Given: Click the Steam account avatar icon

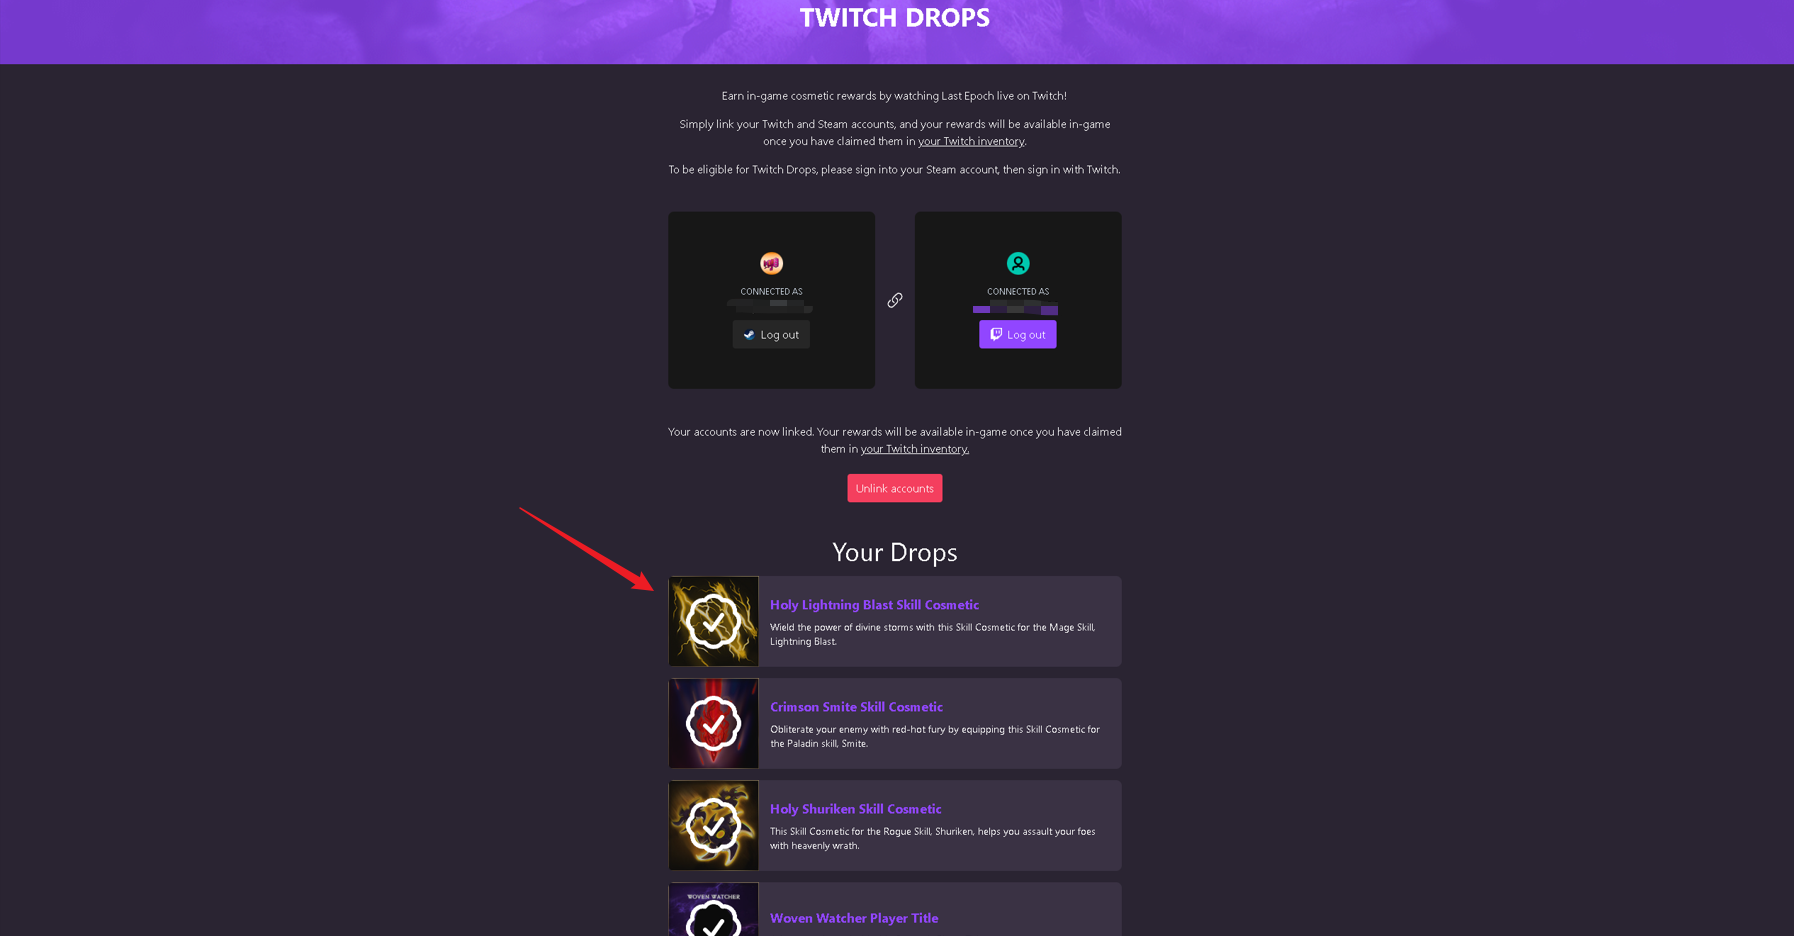Looking at the screenshot, I should pyautogui.click(x=771, y=263).
